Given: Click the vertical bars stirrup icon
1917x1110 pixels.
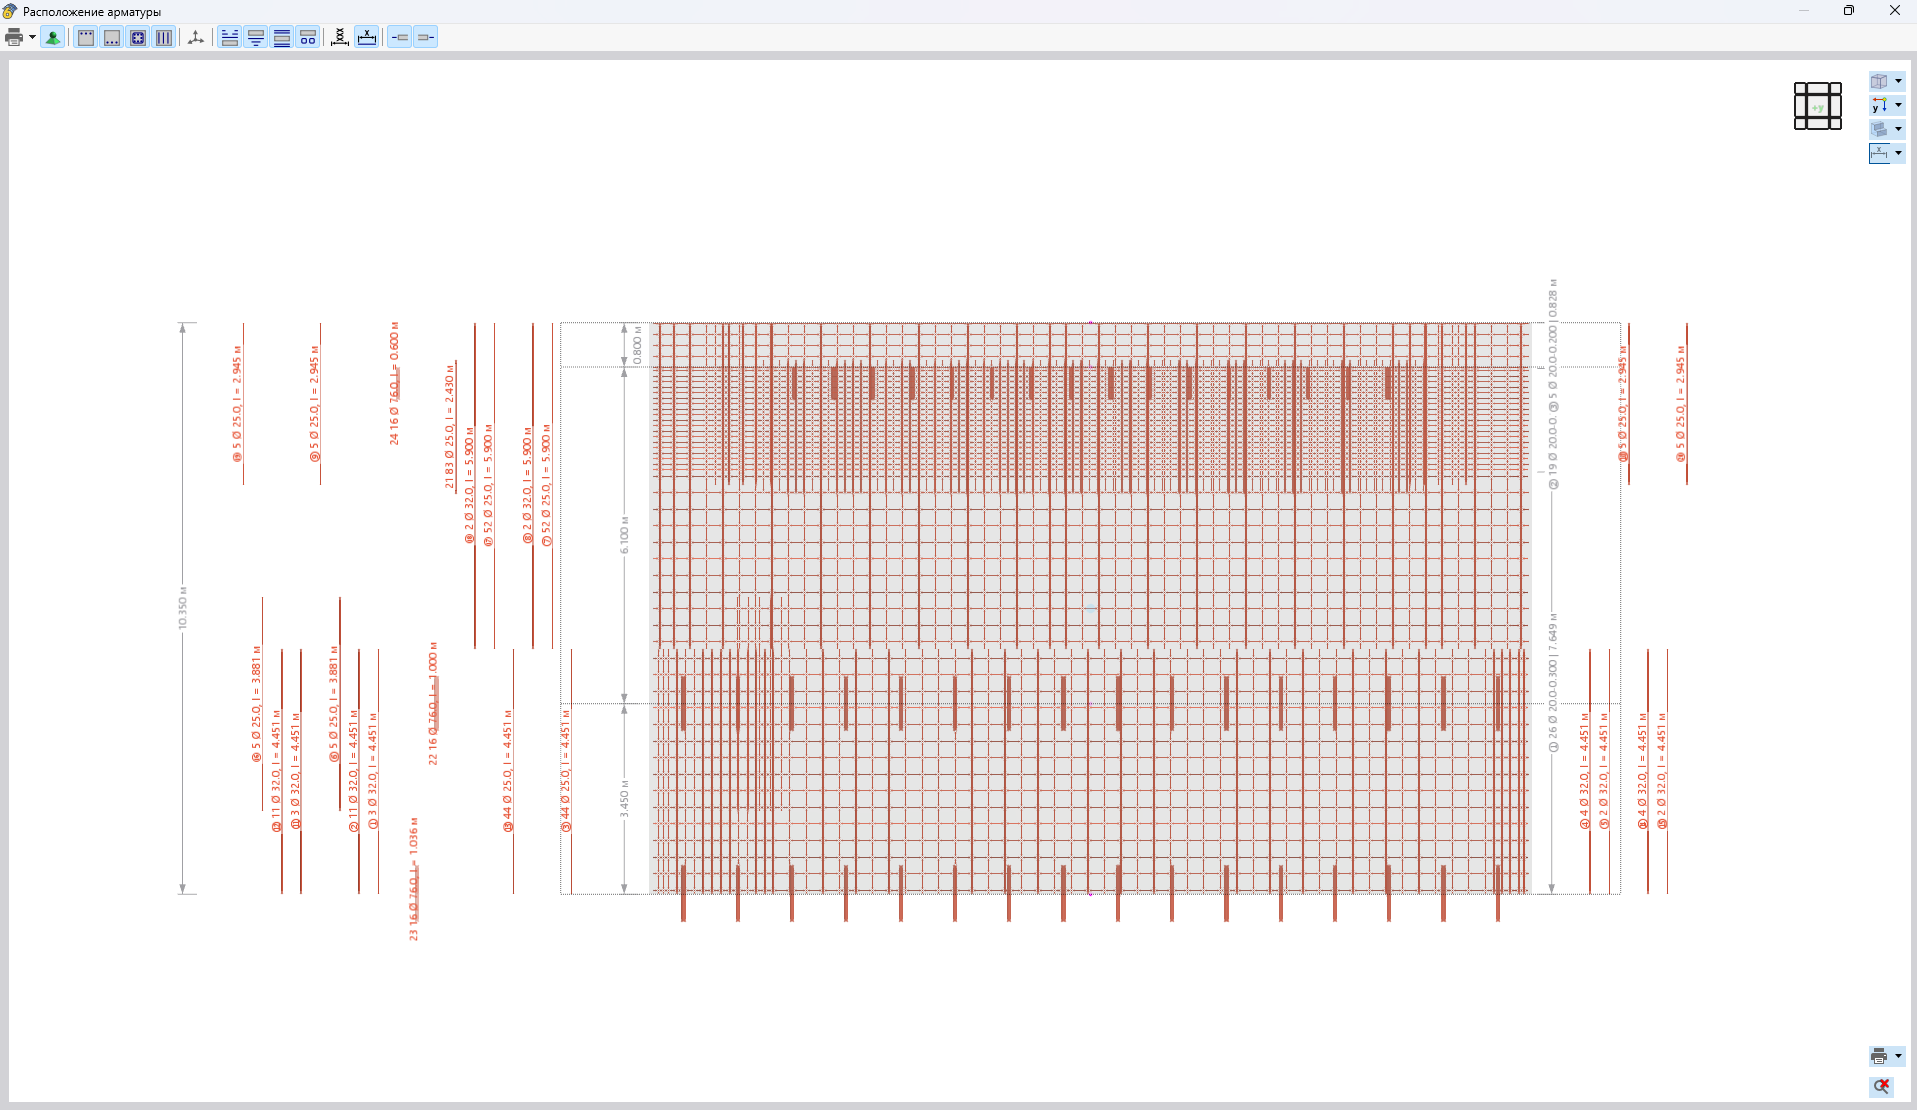Looking at the screenshot, I should click(x=164, y=38).
